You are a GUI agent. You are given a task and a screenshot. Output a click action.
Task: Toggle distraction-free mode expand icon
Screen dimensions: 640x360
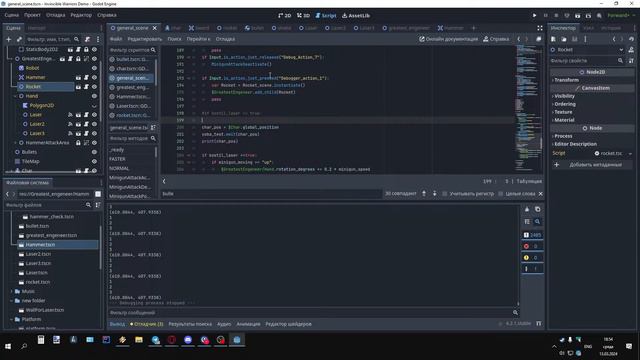[x=540, y=28]
